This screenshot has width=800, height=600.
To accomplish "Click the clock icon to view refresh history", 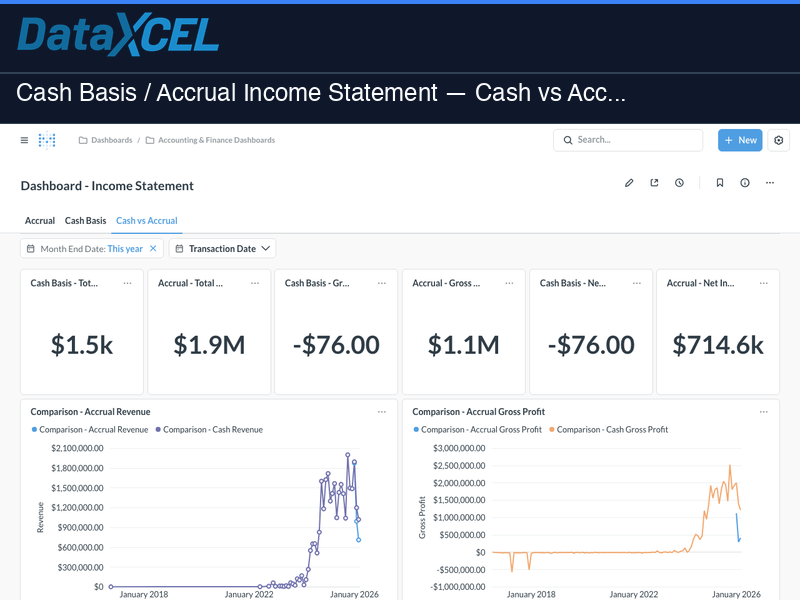I will click(x=680, y=183).
